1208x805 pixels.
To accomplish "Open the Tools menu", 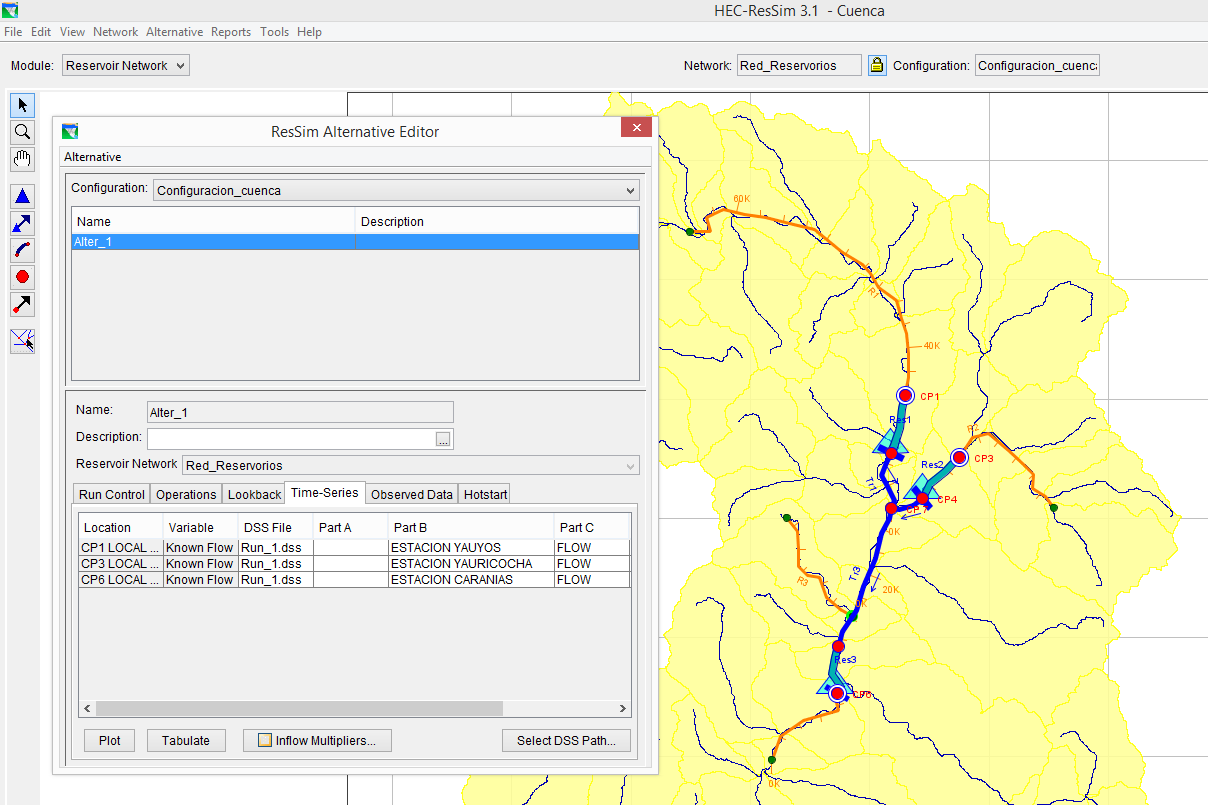I will pyautogui.click(x=275, y=32).
